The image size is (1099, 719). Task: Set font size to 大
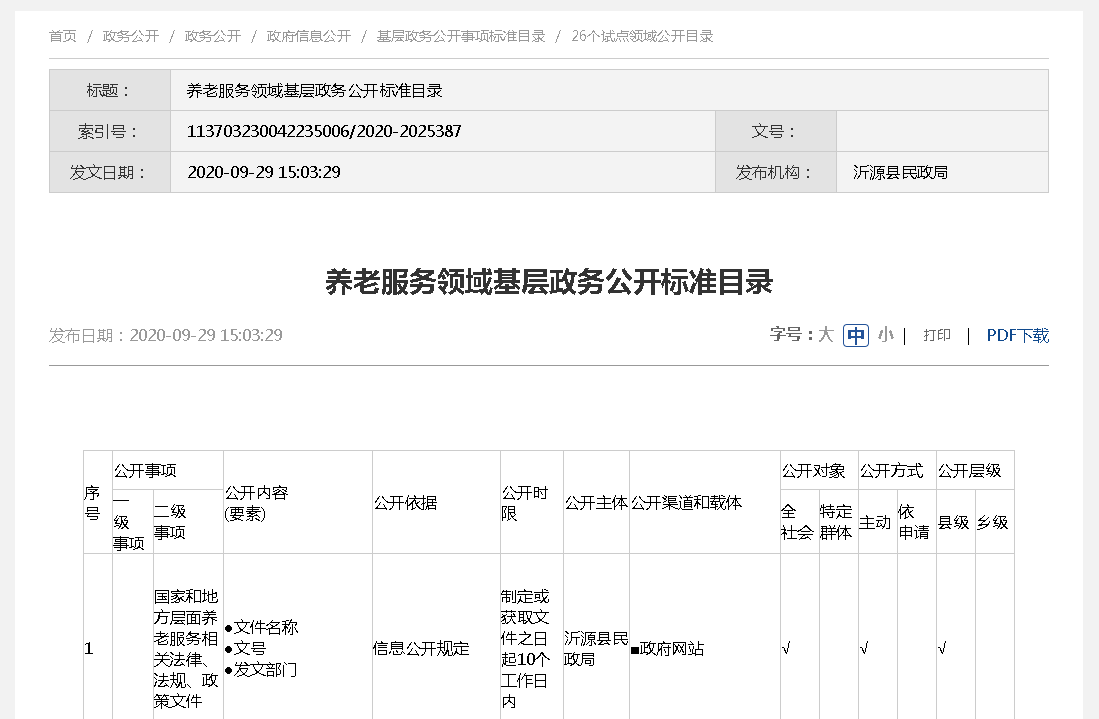coord(825,335)
